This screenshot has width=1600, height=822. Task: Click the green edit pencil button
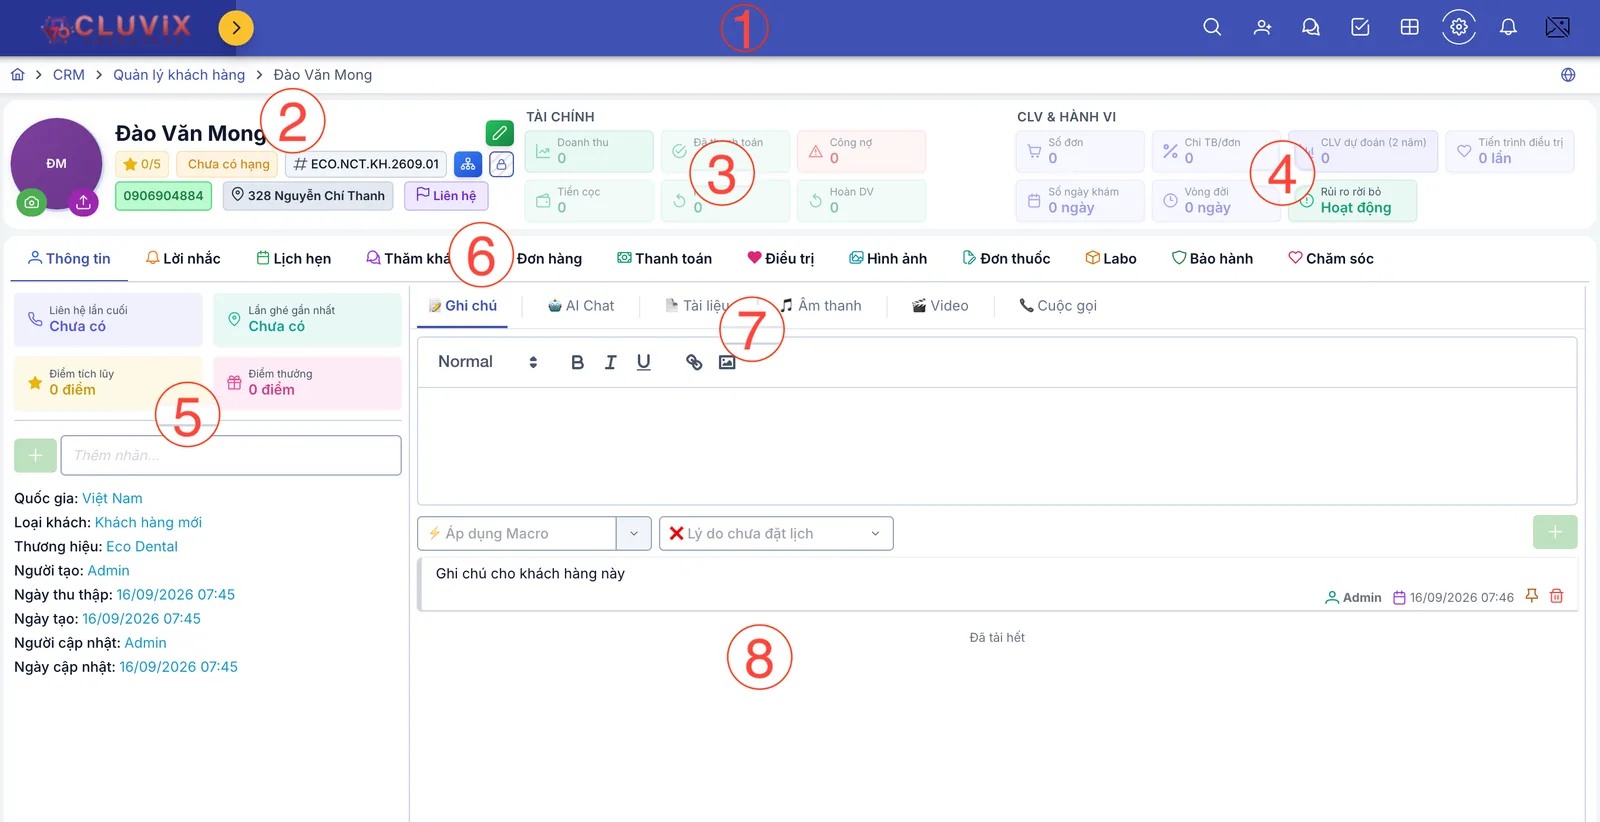pyautogui.click(x=500, y=133)
